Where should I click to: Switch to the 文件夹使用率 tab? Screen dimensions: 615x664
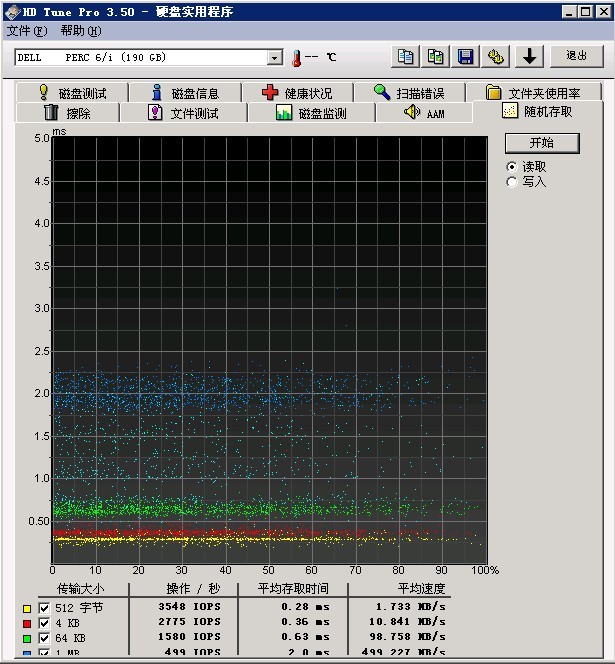click(x=534, y=92)
